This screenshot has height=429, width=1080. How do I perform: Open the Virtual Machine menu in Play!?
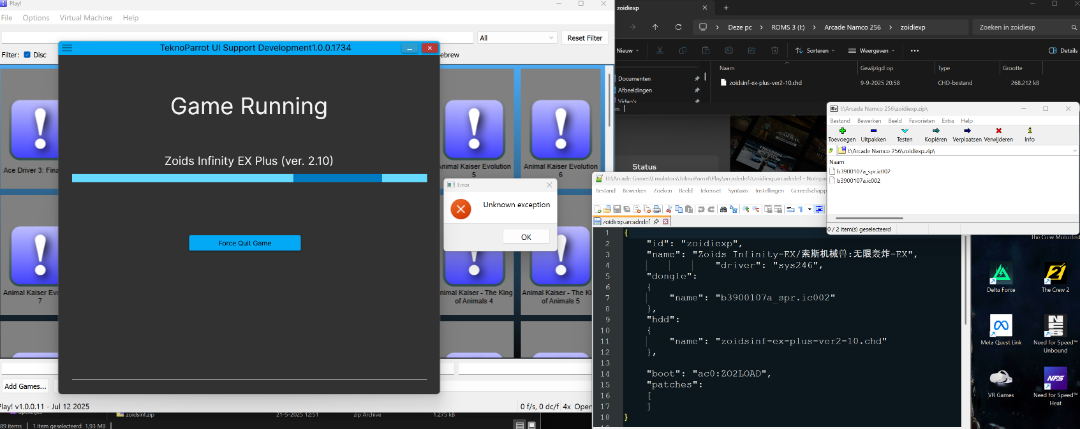(x=86, y=17)
